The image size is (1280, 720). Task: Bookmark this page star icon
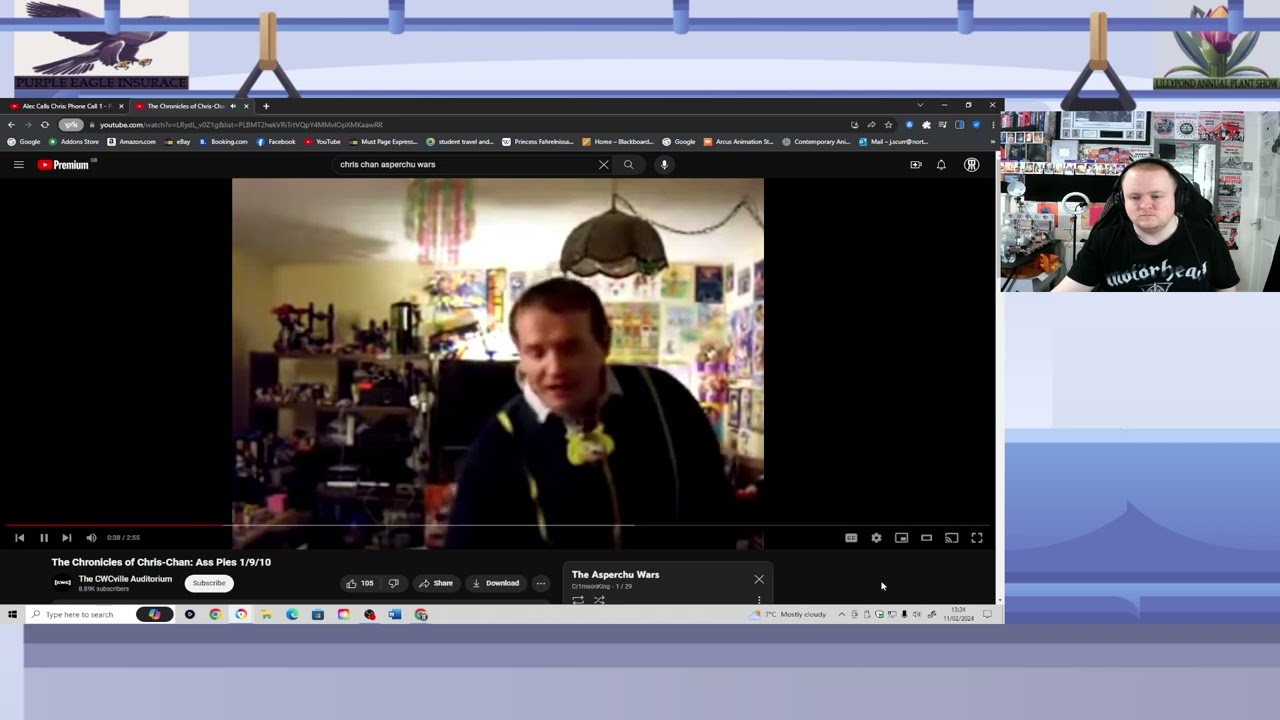[x=888, y=125]
